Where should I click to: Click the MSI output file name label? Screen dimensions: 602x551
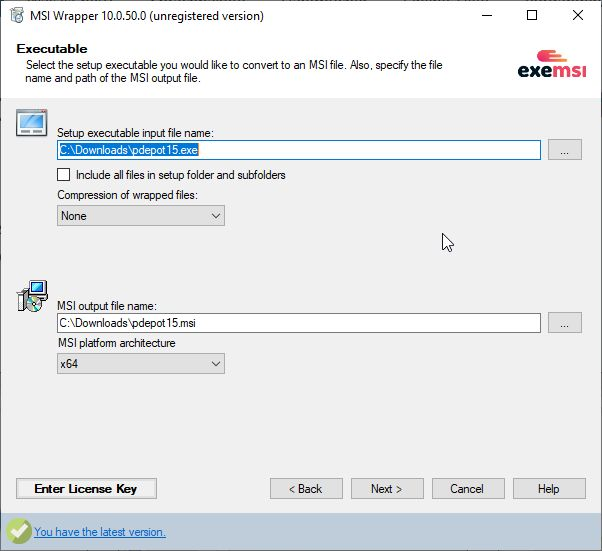pos(107,306)
